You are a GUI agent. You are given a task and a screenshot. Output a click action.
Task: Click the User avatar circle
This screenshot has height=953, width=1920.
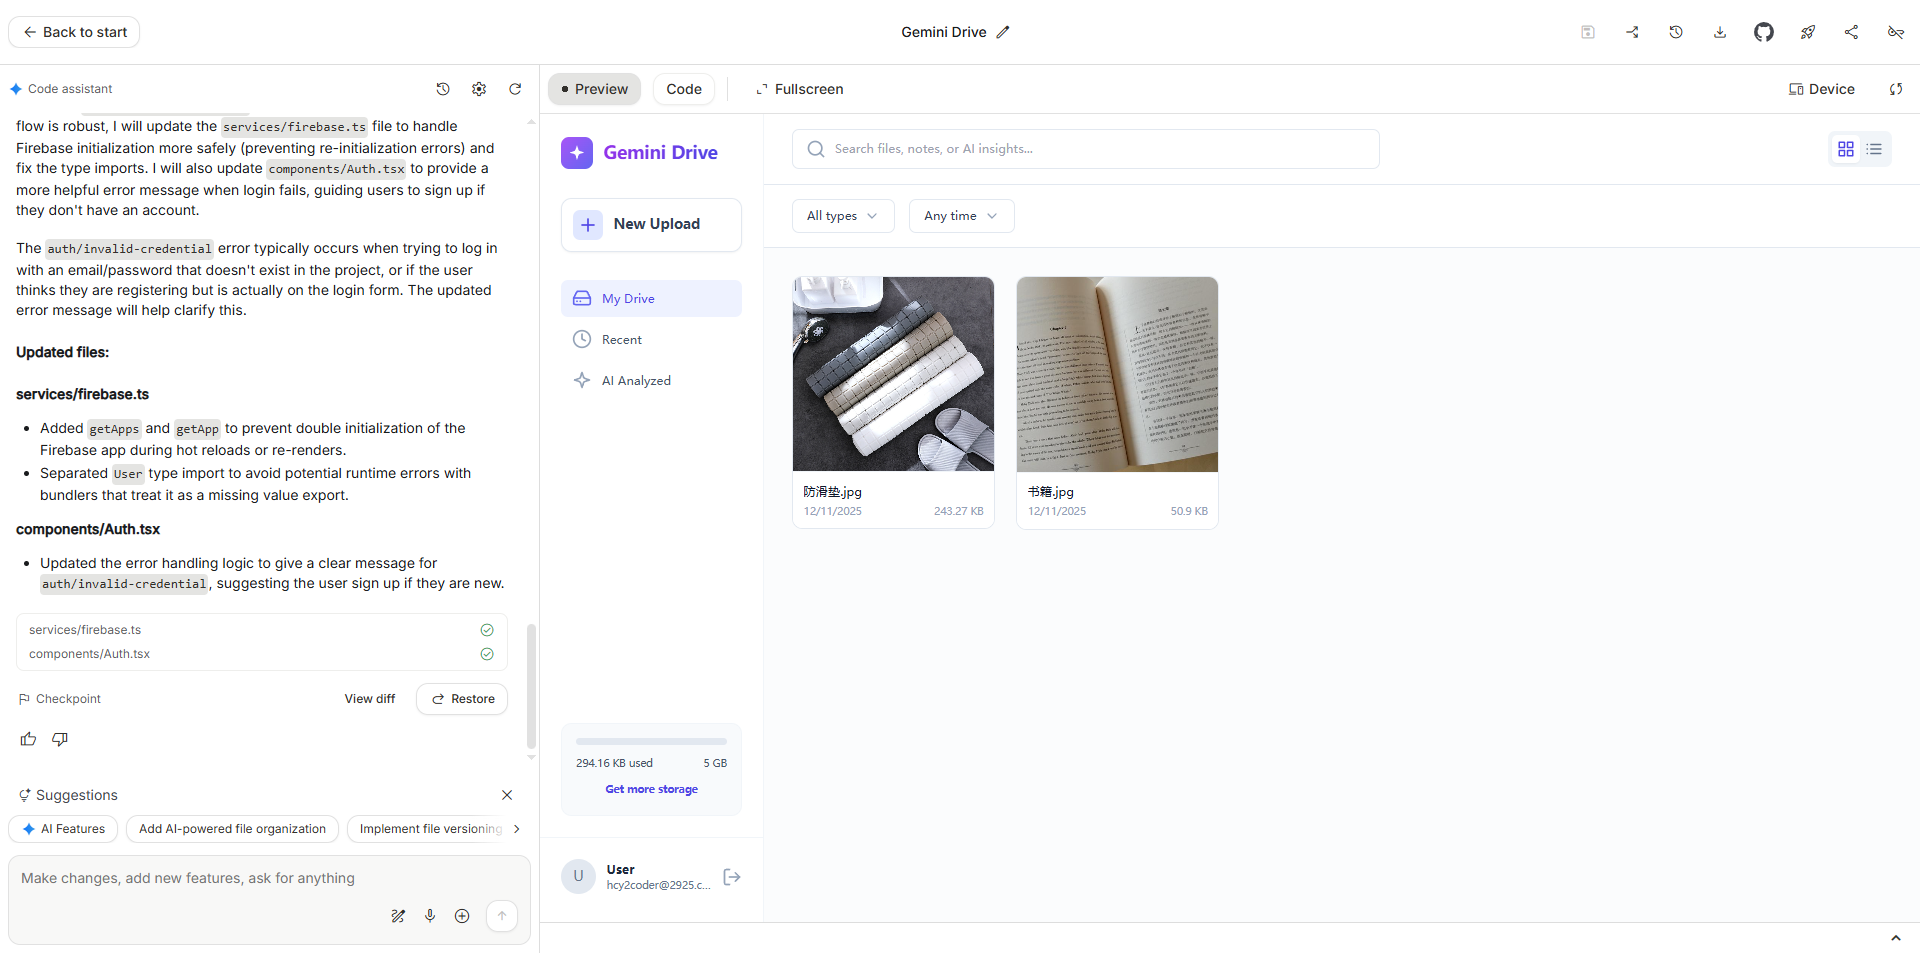click(x=578, y=876)
